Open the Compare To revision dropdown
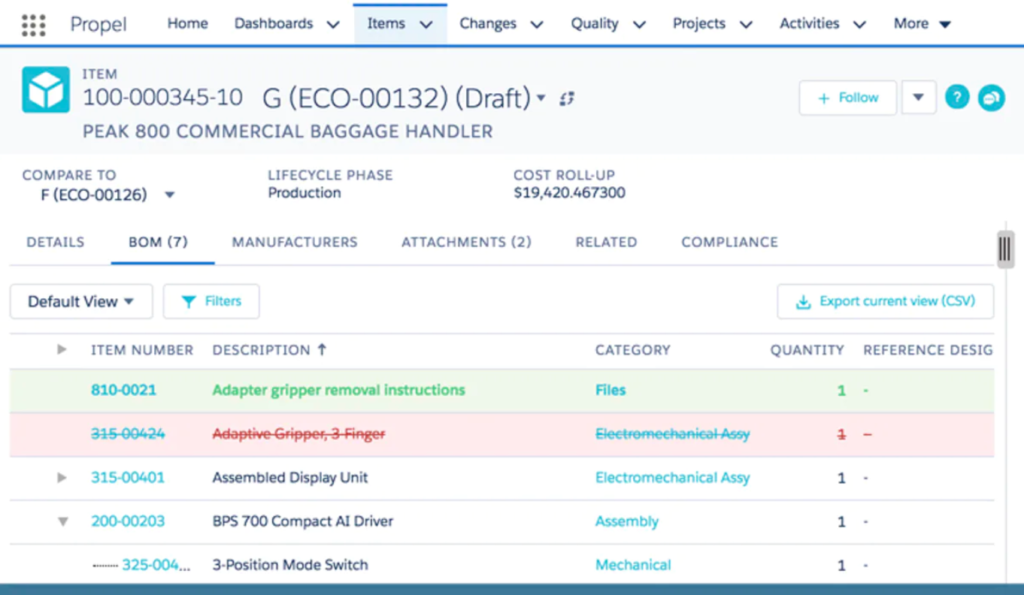The image size is (1024, 595). [x=170, y=195]
